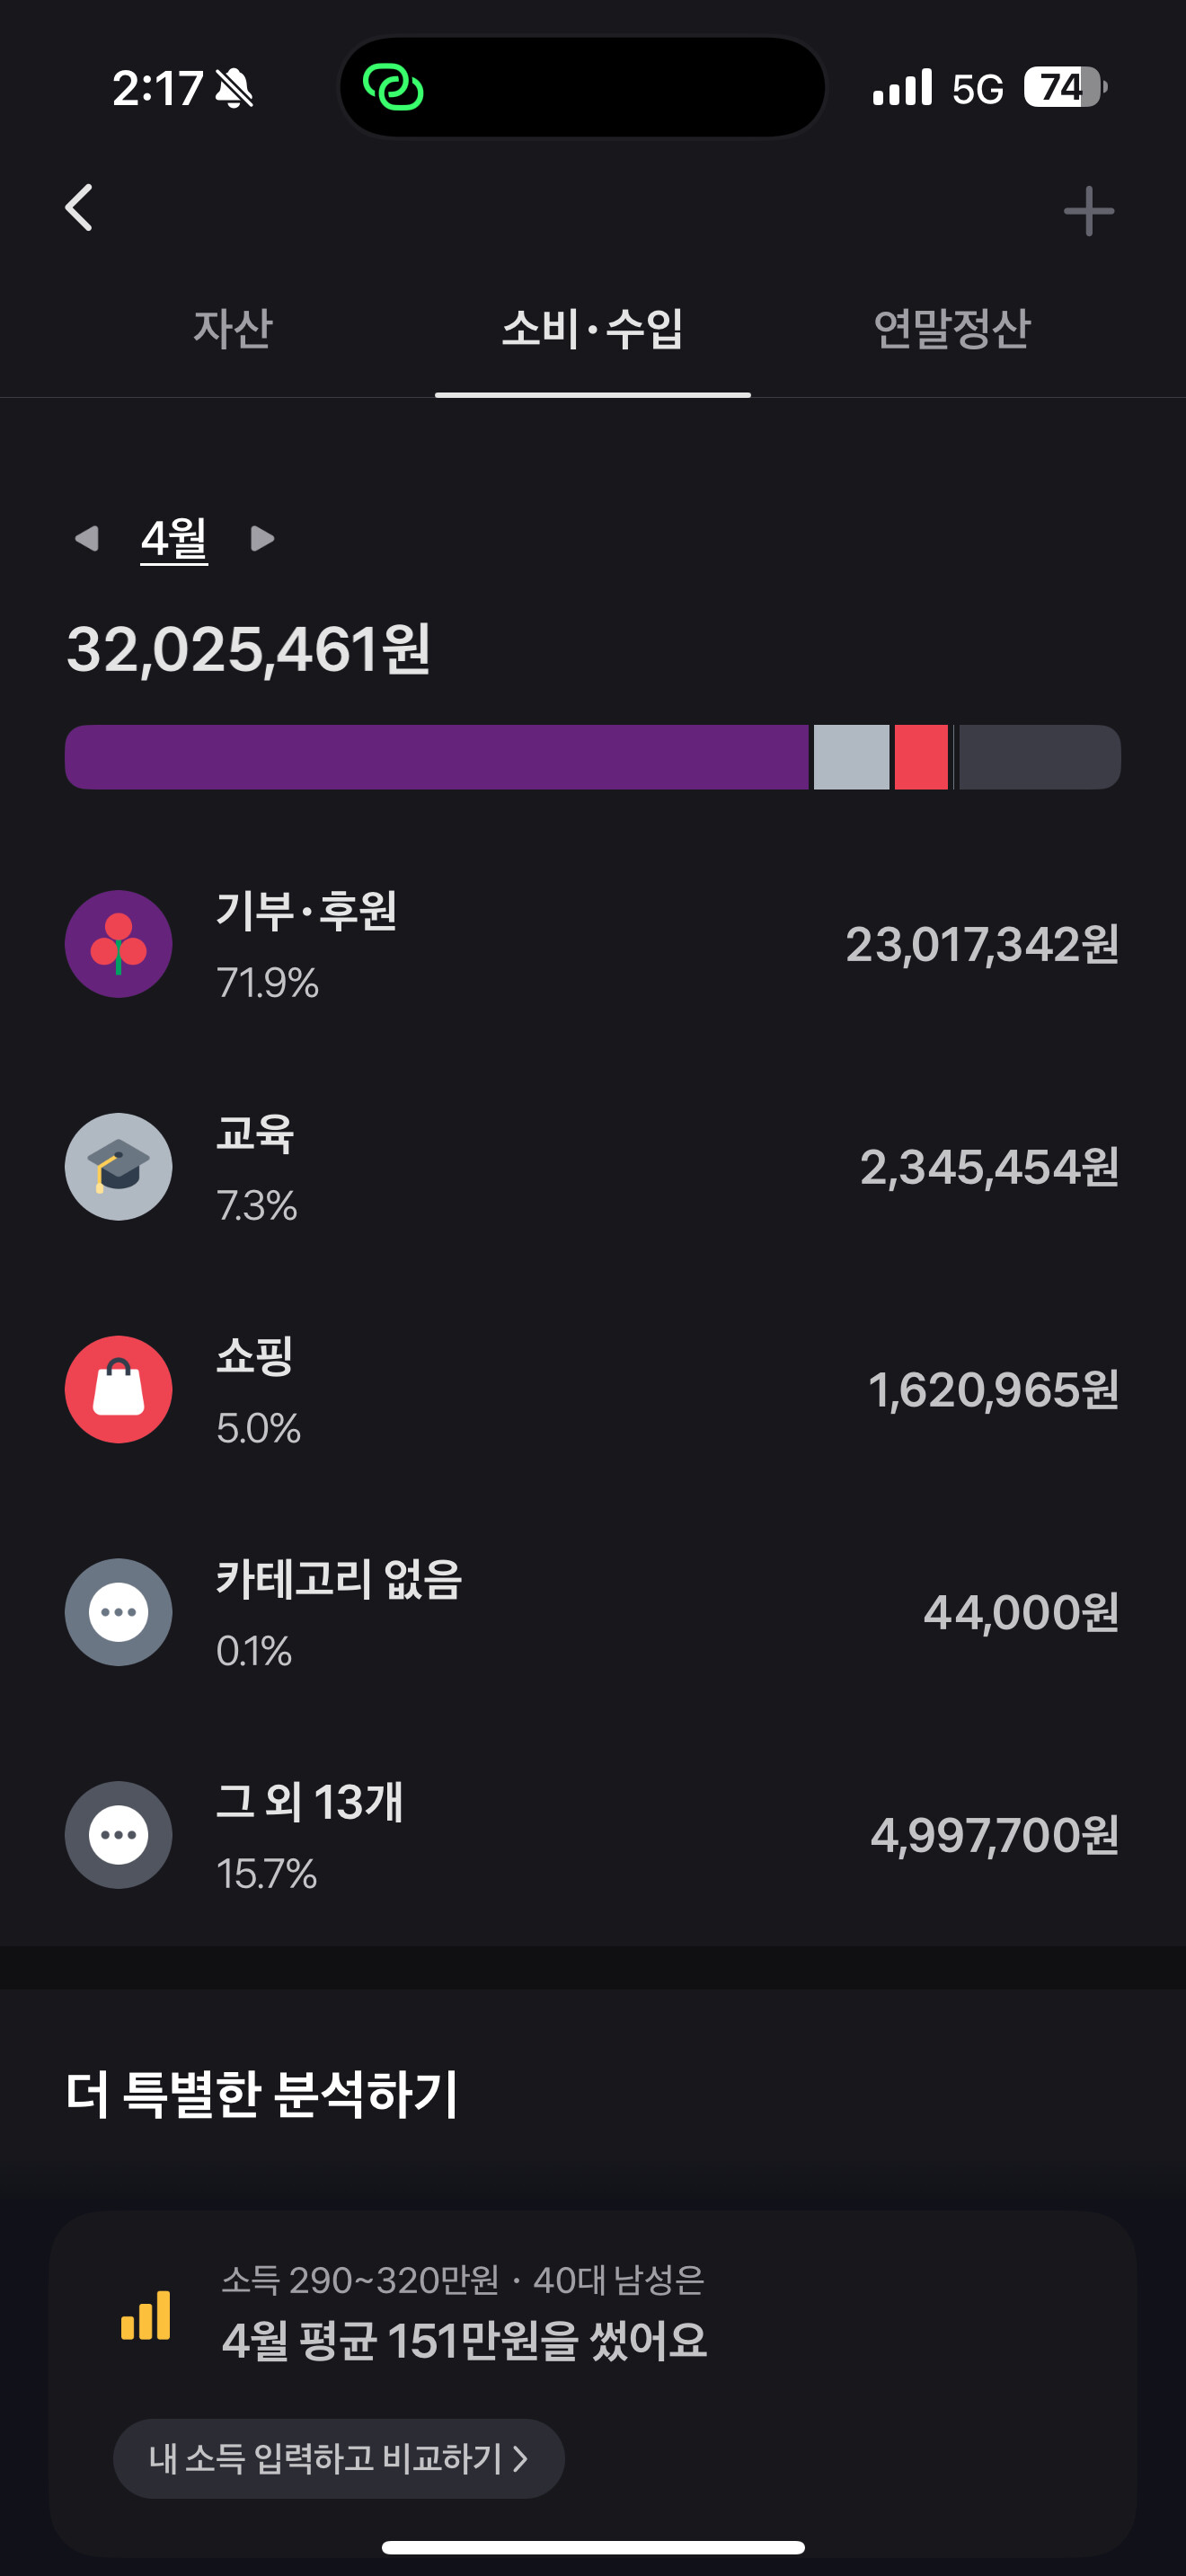
Task: Tap the 그 외 13개 ellipsis icon
Action: (118, 1835)
